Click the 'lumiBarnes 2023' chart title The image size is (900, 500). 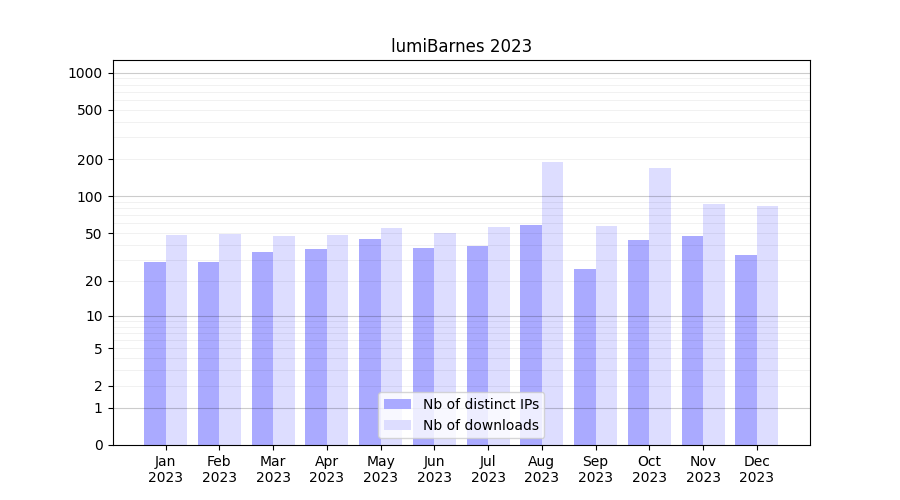[x=461, y=46]
